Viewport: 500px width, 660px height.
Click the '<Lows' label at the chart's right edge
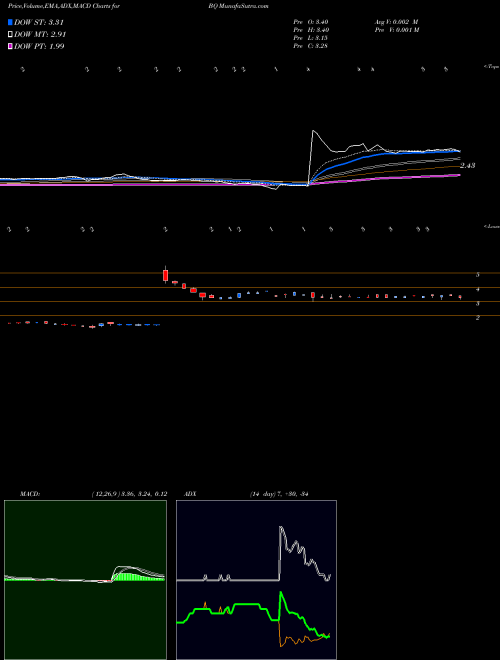(491, 226)
